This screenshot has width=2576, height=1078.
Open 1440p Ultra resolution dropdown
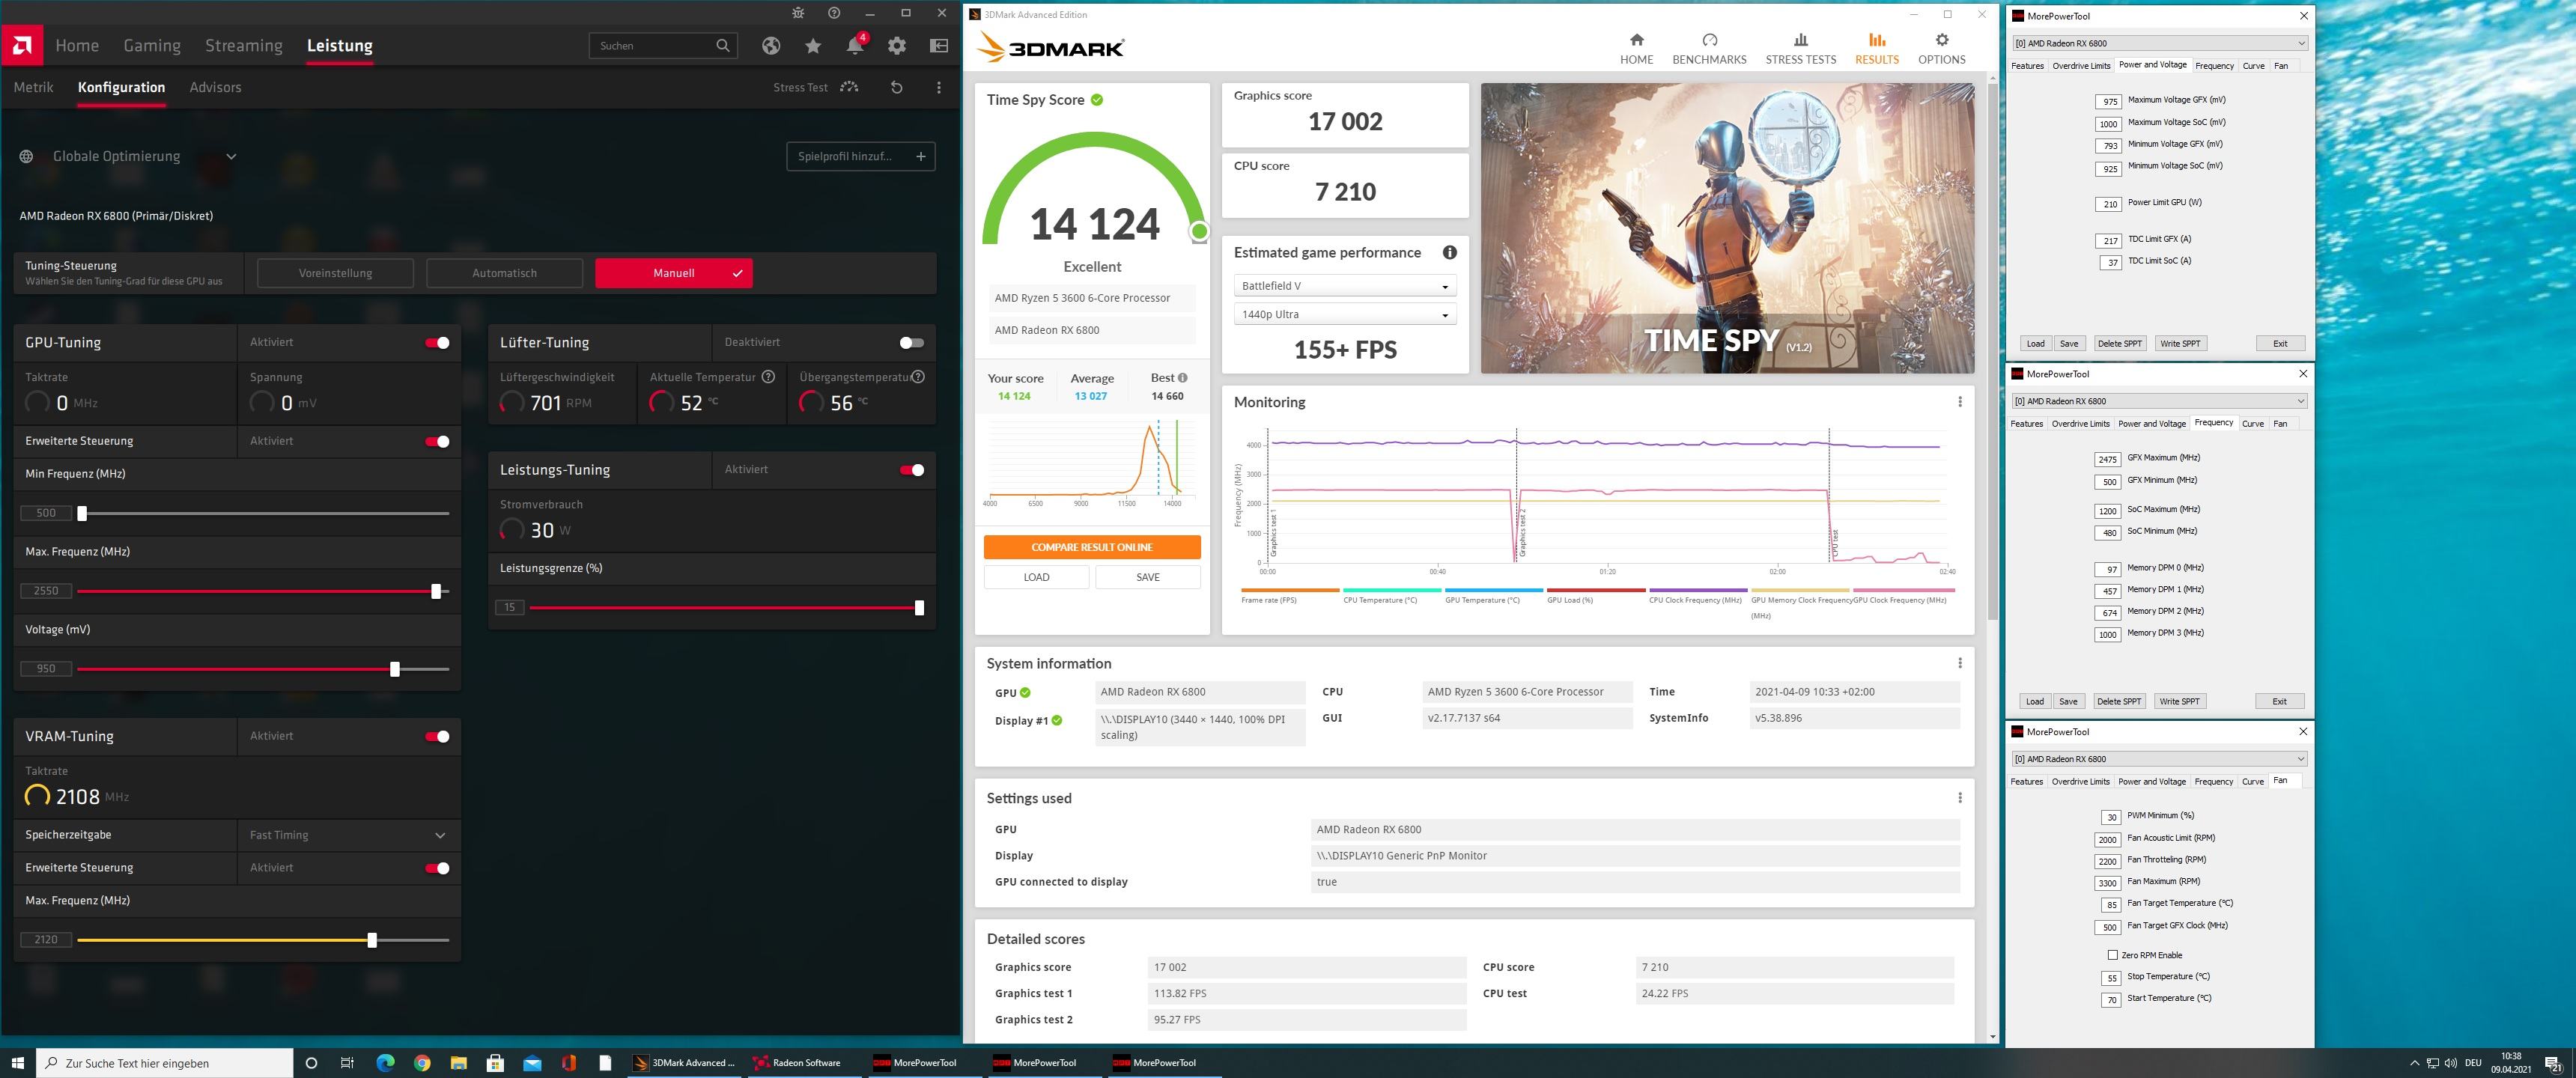coord(1344,315)
